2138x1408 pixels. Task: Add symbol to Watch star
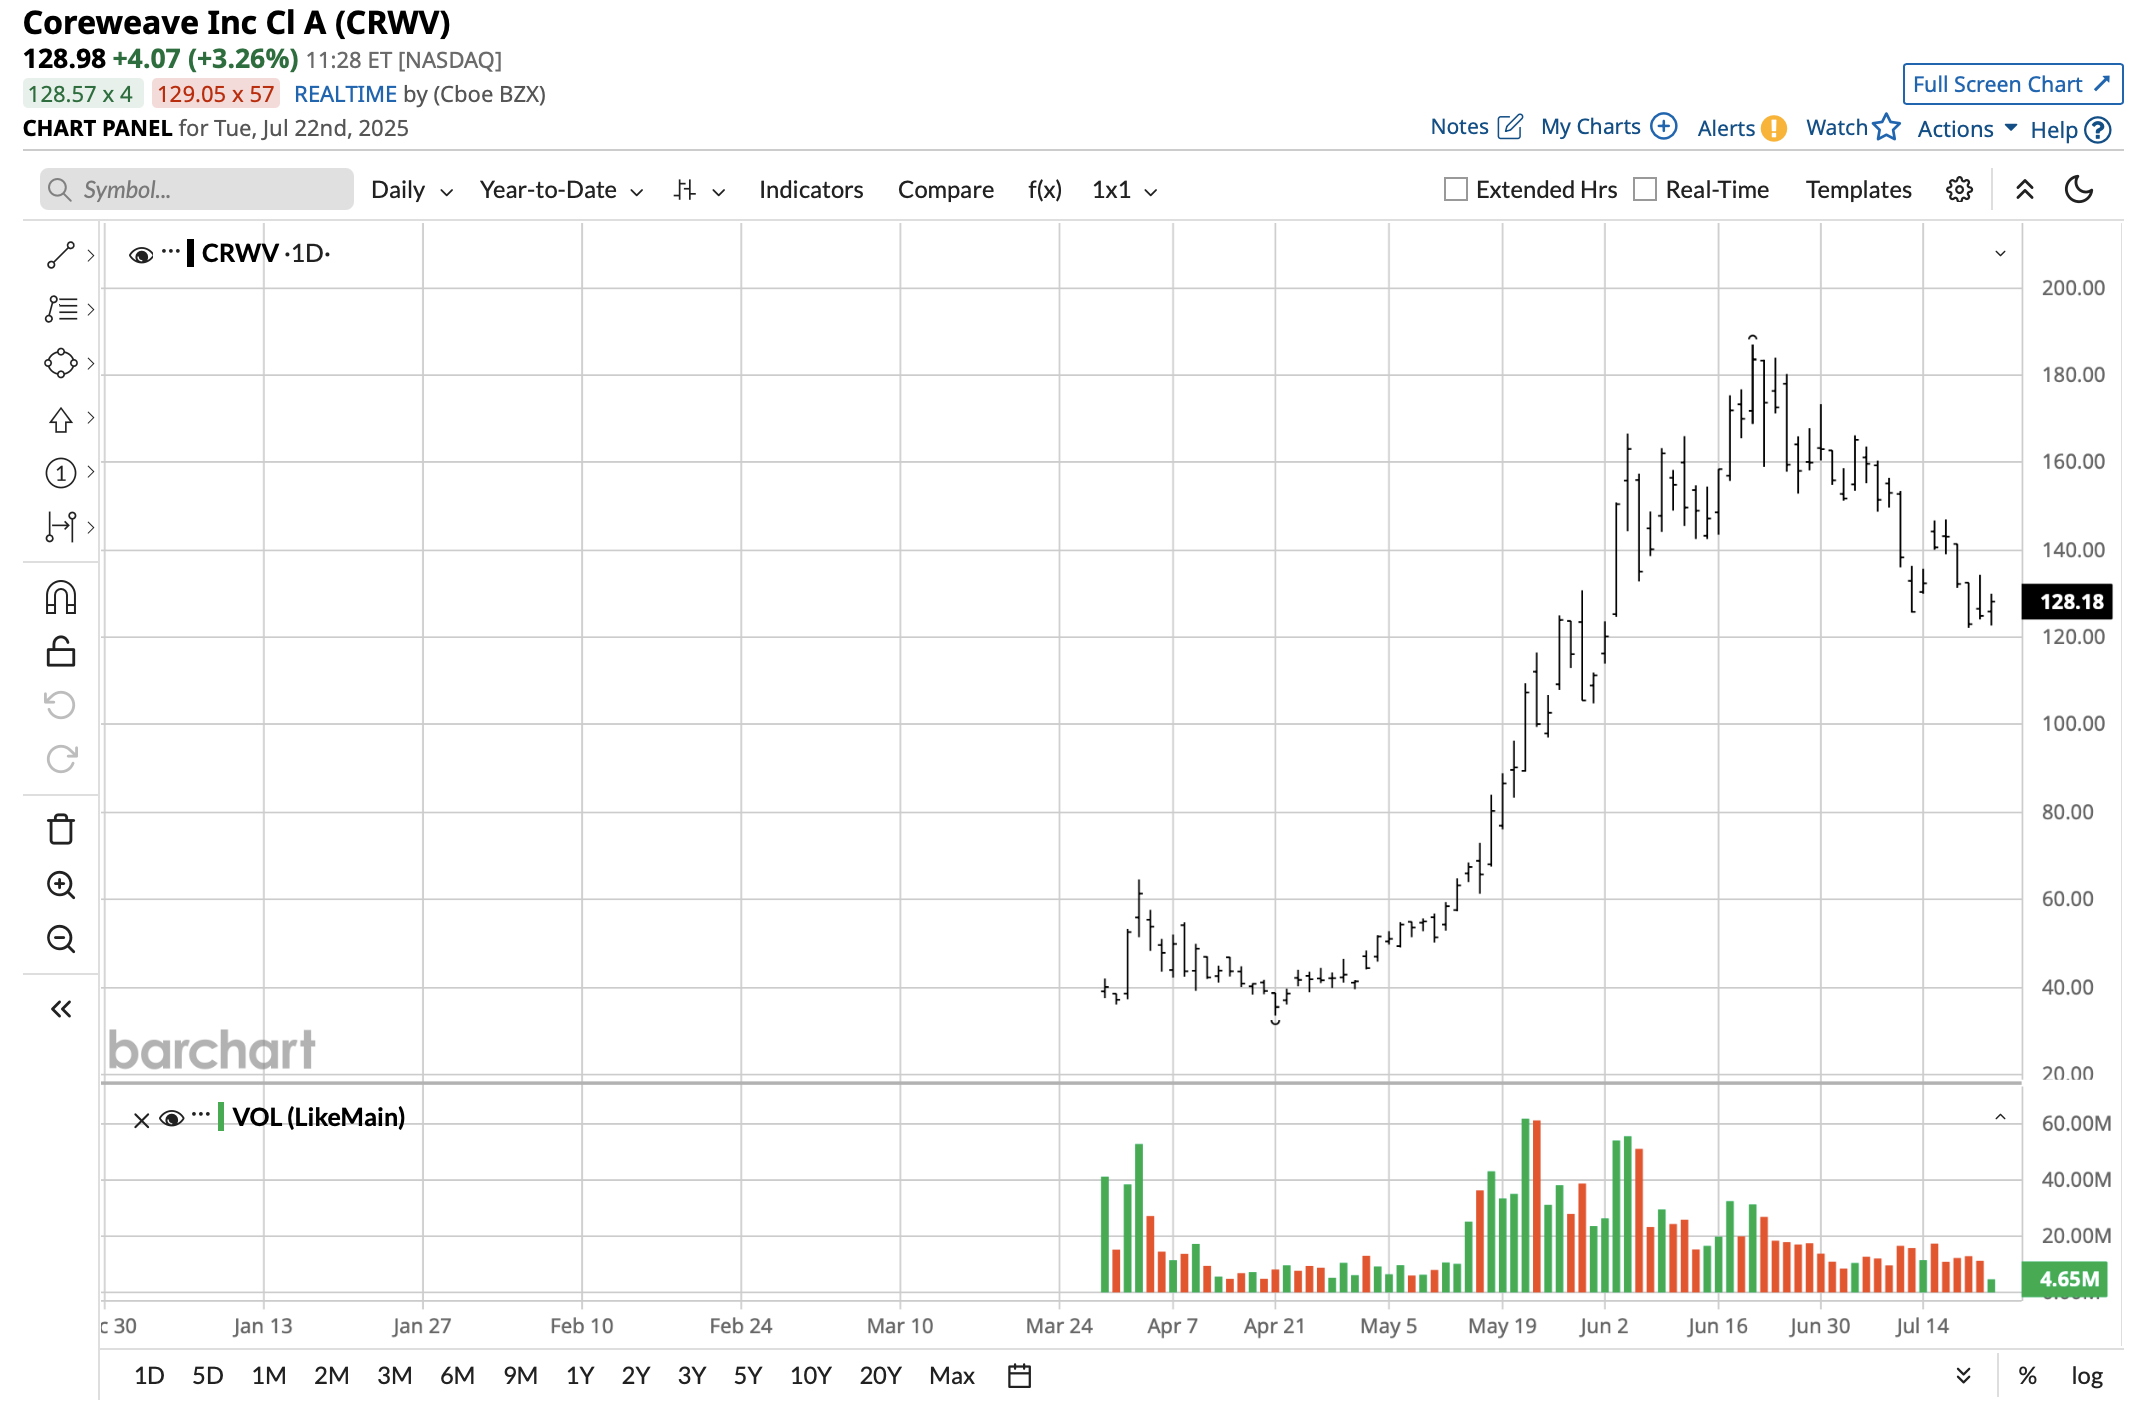[1886, 127]
